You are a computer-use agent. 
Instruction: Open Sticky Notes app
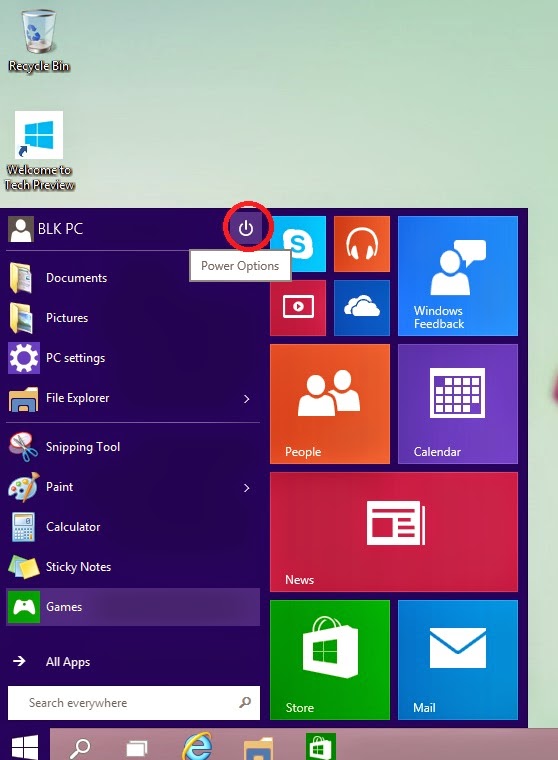click(133, 567)
